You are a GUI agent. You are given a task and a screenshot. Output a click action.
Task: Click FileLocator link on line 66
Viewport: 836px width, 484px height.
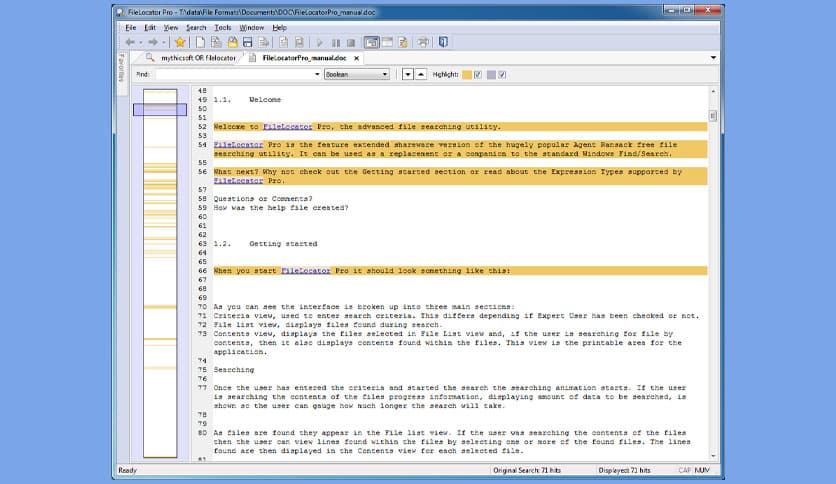(306, 271)
